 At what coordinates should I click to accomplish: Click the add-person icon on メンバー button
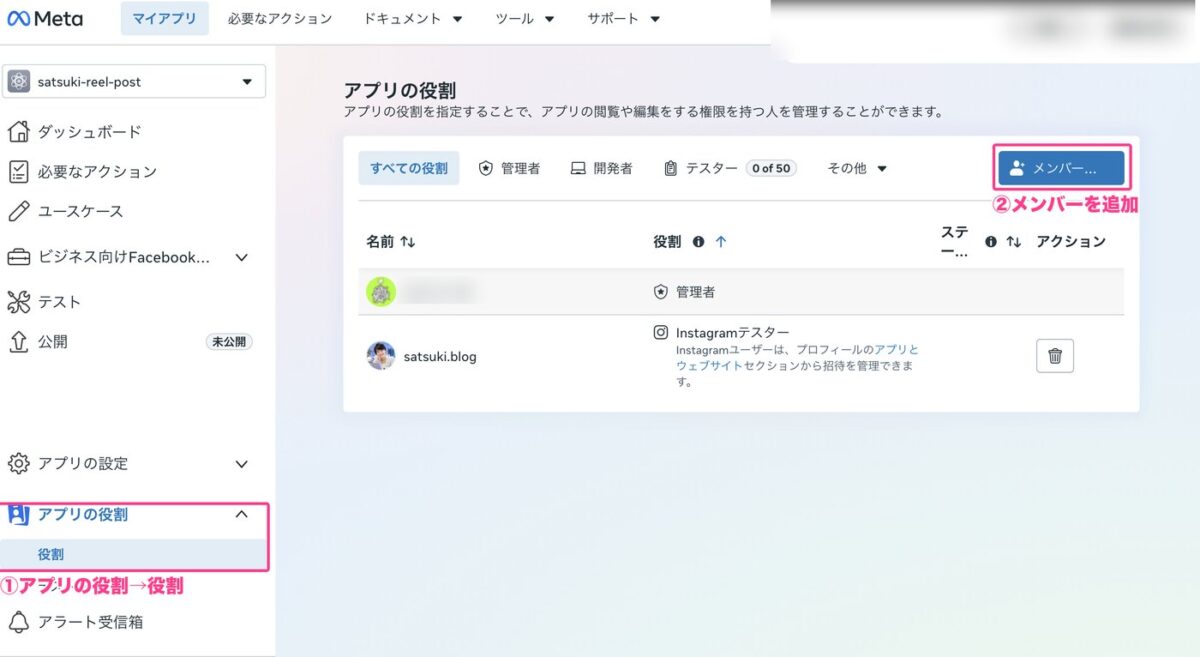[1017, 168]
